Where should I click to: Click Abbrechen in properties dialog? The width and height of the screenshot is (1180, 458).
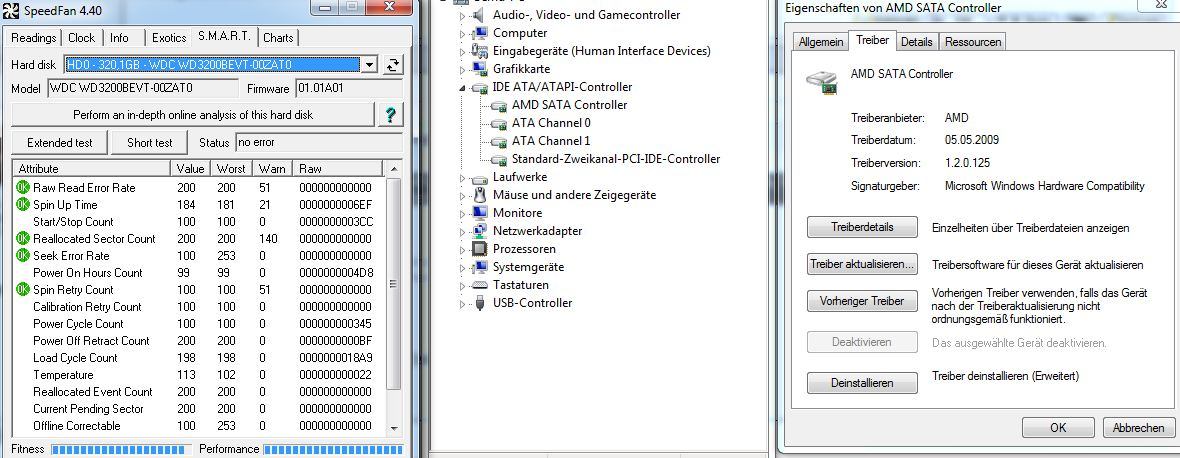click(1138, 428)
